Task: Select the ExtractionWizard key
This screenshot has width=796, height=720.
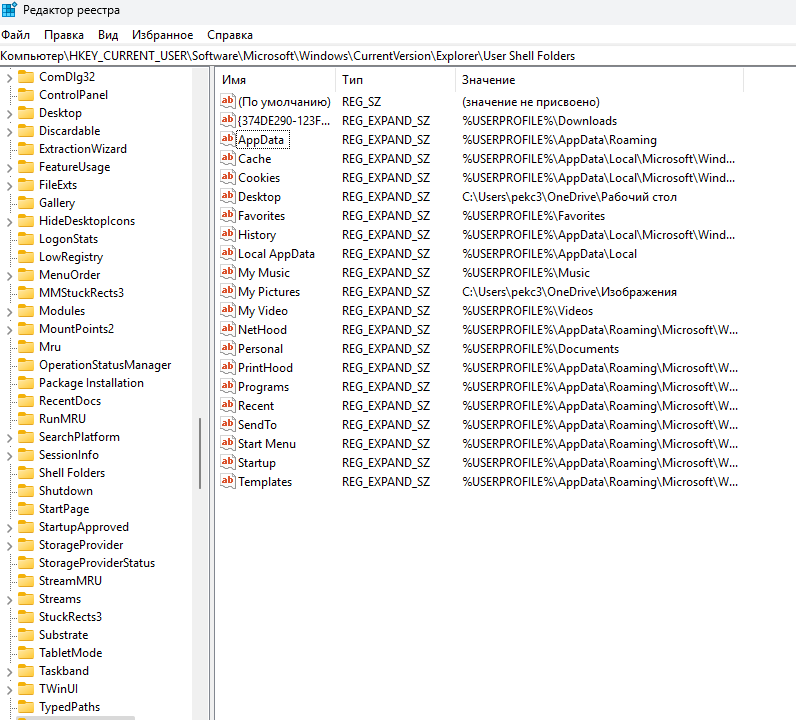Action: click(x=83, y=149)
